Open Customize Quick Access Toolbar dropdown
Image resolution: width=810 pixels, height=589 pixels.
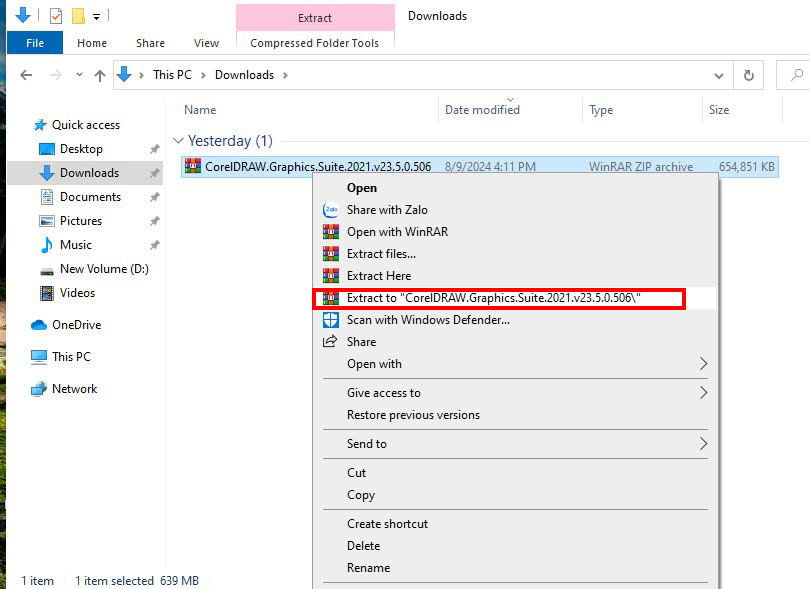tap(96, 17)
